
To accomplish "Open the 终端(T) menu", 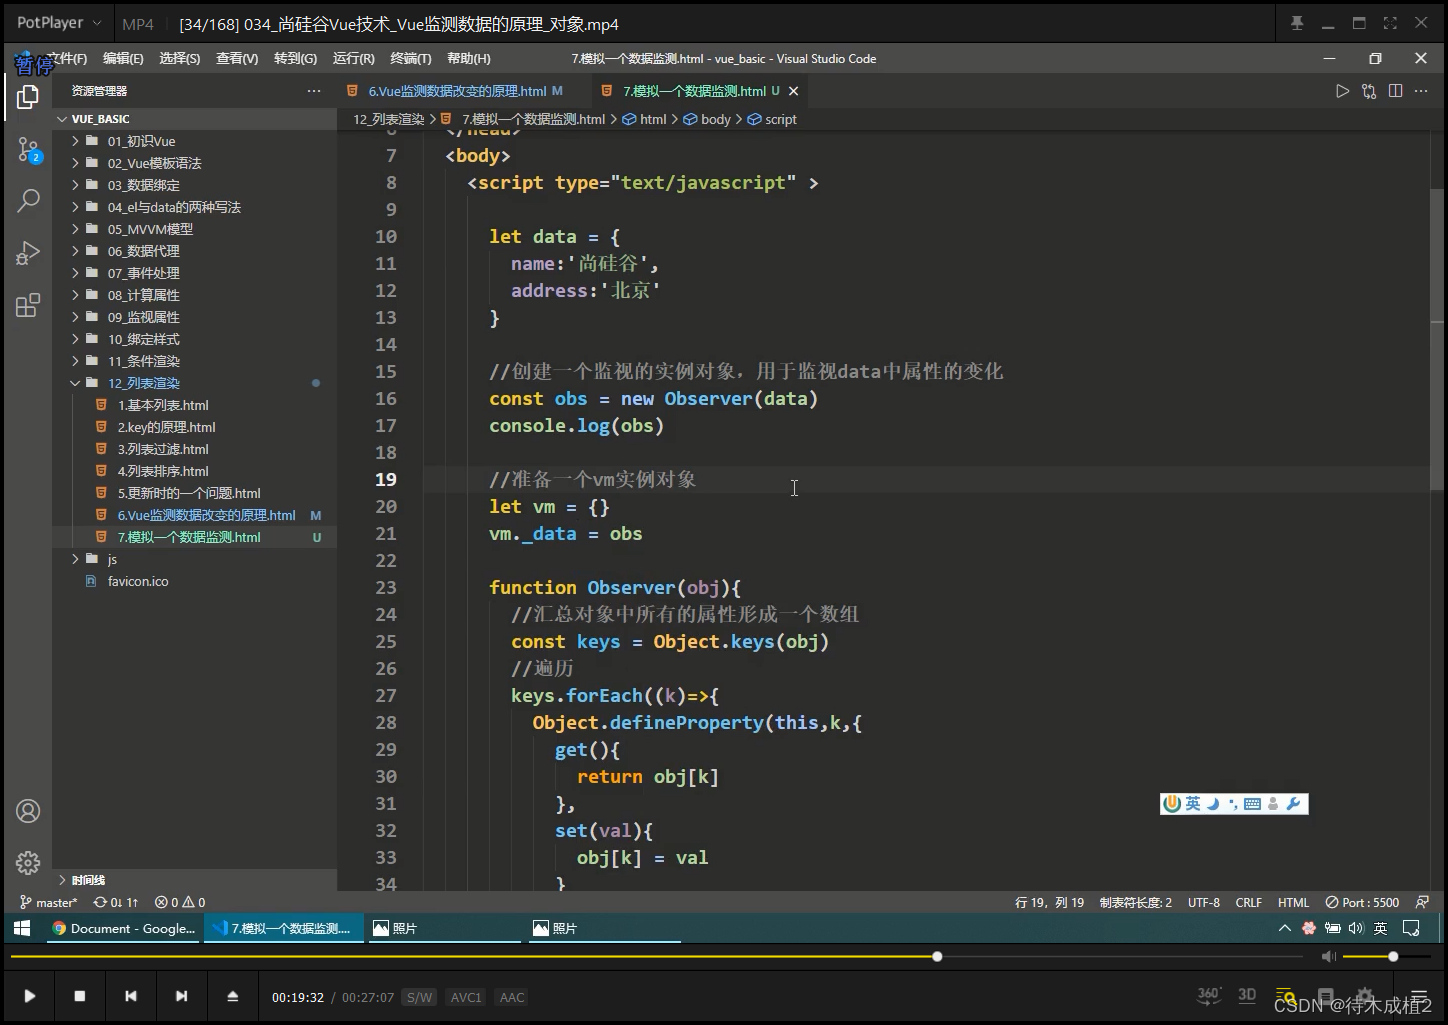I will coord(411,59).
